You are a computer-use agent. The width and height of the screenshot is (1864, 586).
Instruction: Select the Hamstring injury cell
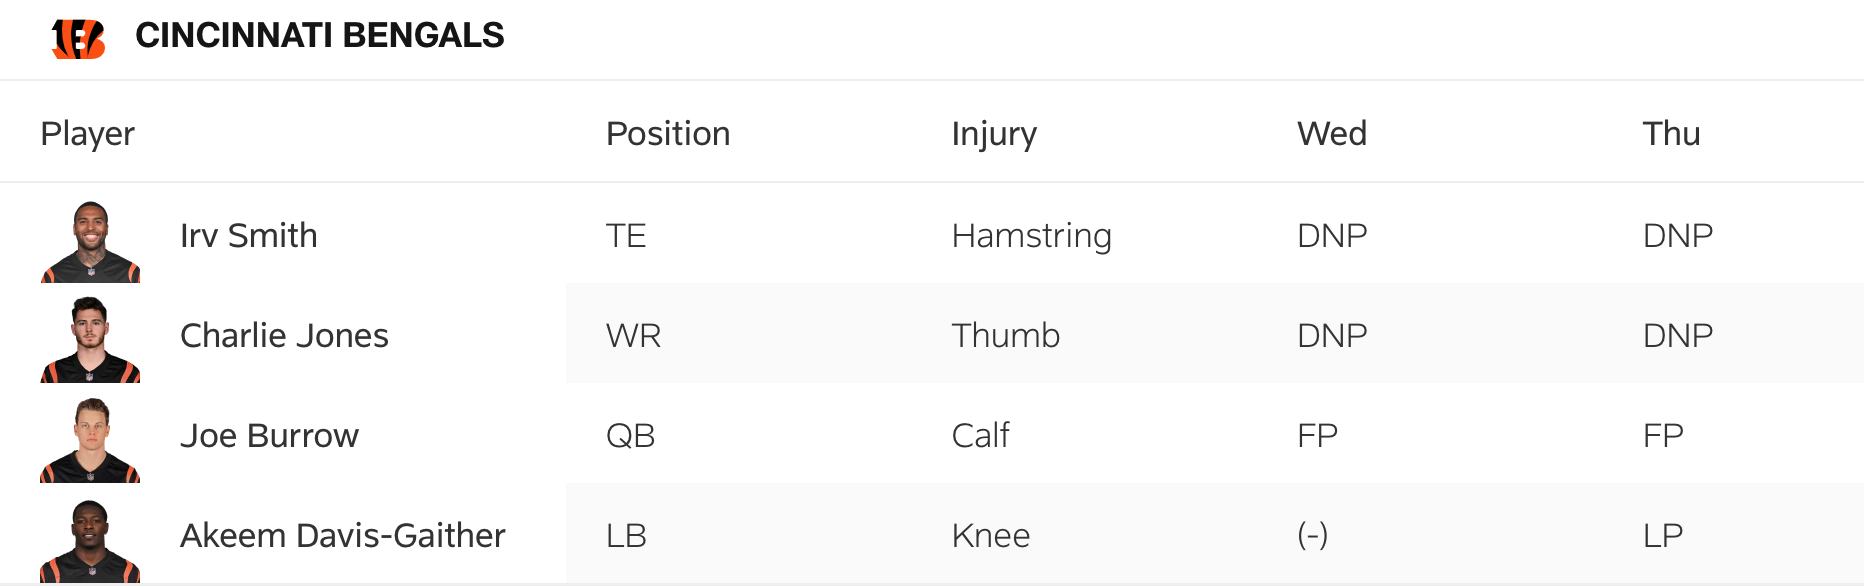1031,236
